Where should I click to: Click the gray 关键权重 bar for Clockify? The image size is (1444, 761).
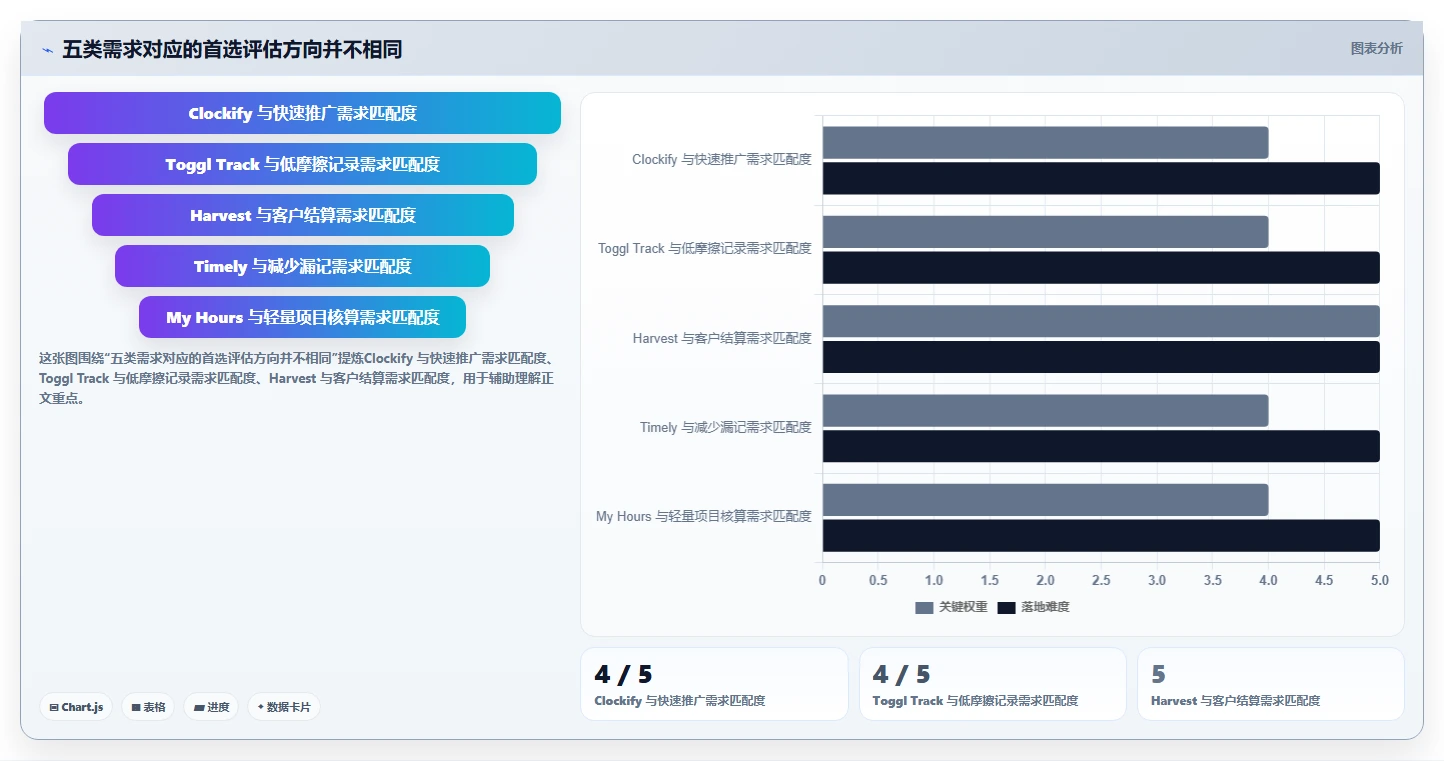click(1045, 142)
